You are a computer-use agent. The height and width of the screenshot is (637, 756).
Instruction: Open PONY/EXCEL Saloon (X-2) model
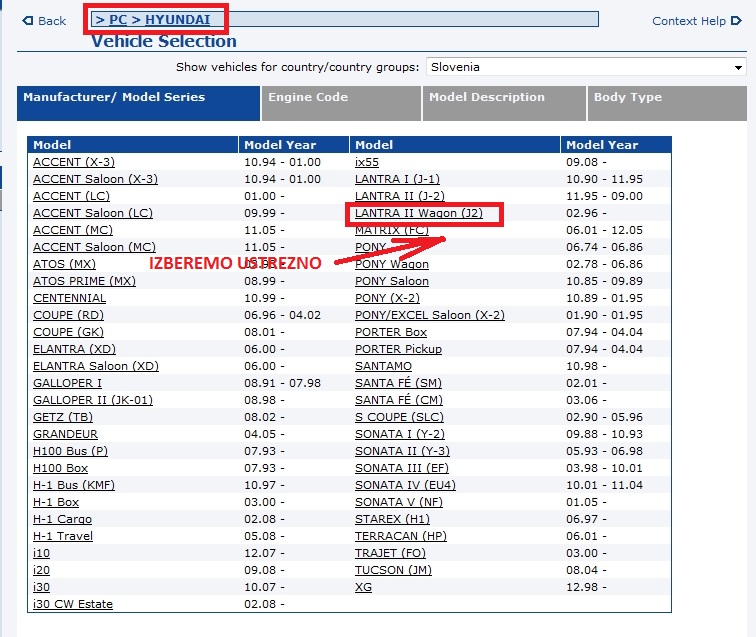coord(430,315)
